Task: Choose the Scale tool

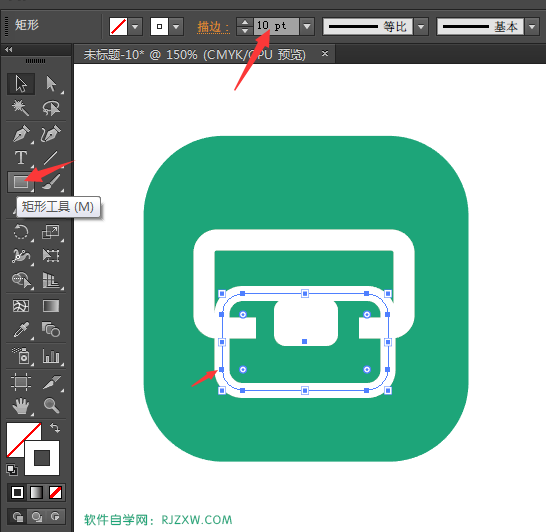Action: (51, 232)
